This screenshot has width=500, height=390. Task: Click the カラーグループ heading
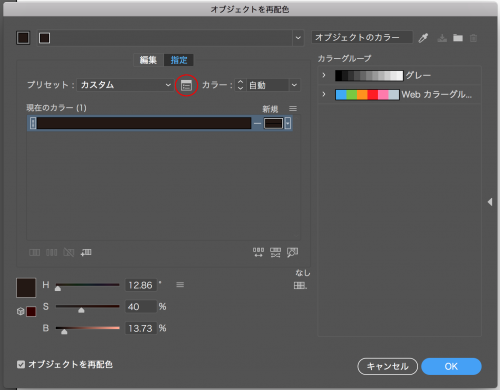[344, 59]
